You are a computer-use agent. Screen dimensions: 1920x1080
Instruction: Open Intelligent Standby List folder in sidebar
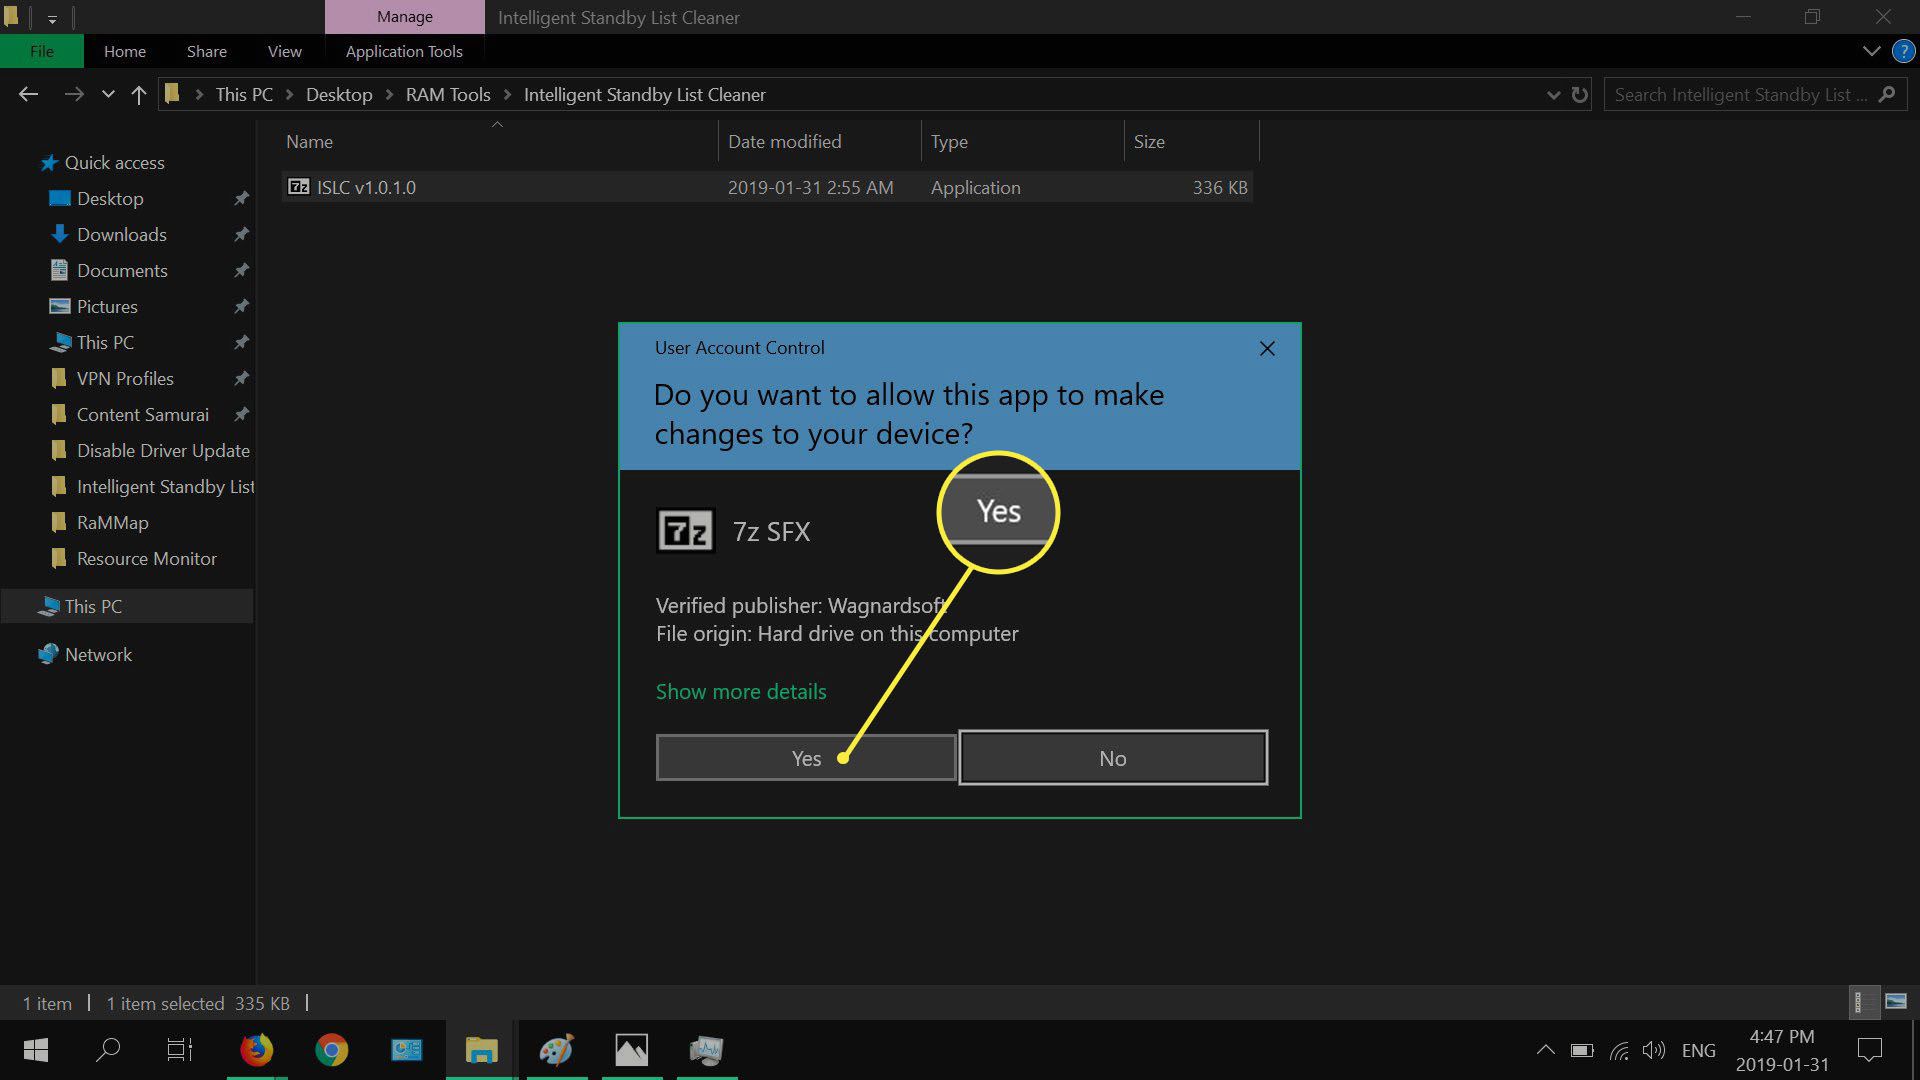165,486
